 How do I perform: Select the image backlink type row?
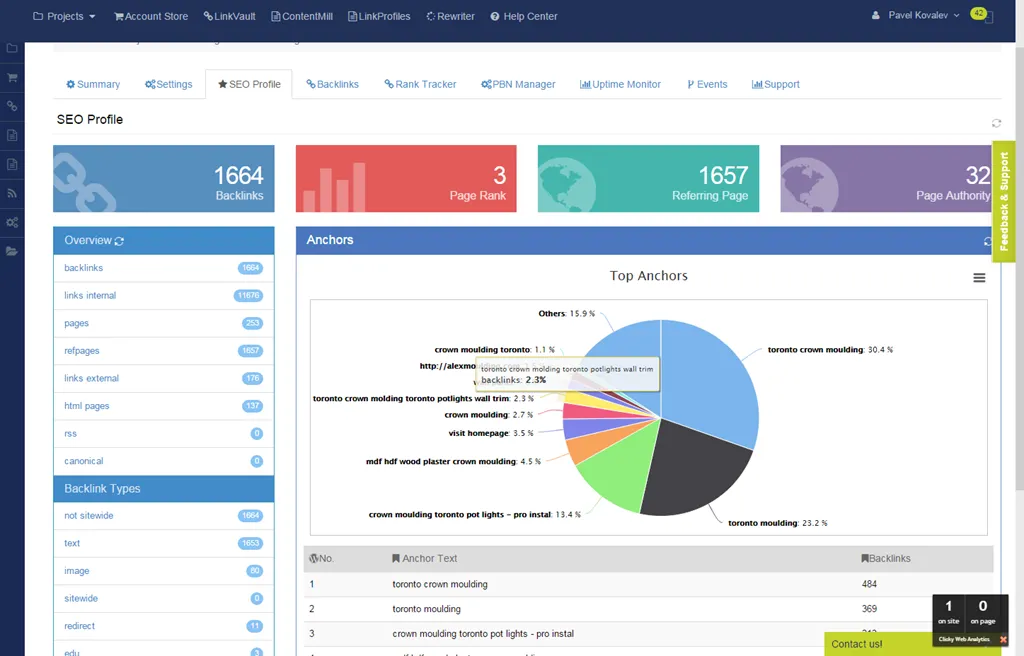click(x=164, y=571)
